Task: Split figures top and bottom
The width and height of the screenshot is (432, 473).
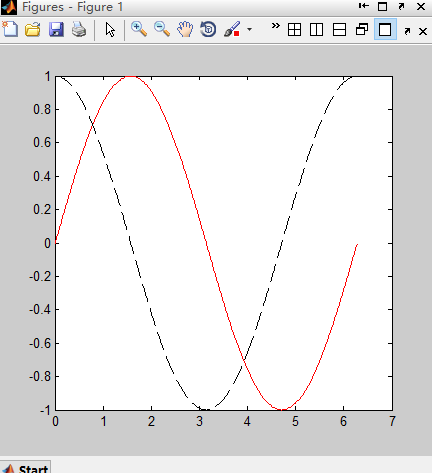Action: click(339, 30)
